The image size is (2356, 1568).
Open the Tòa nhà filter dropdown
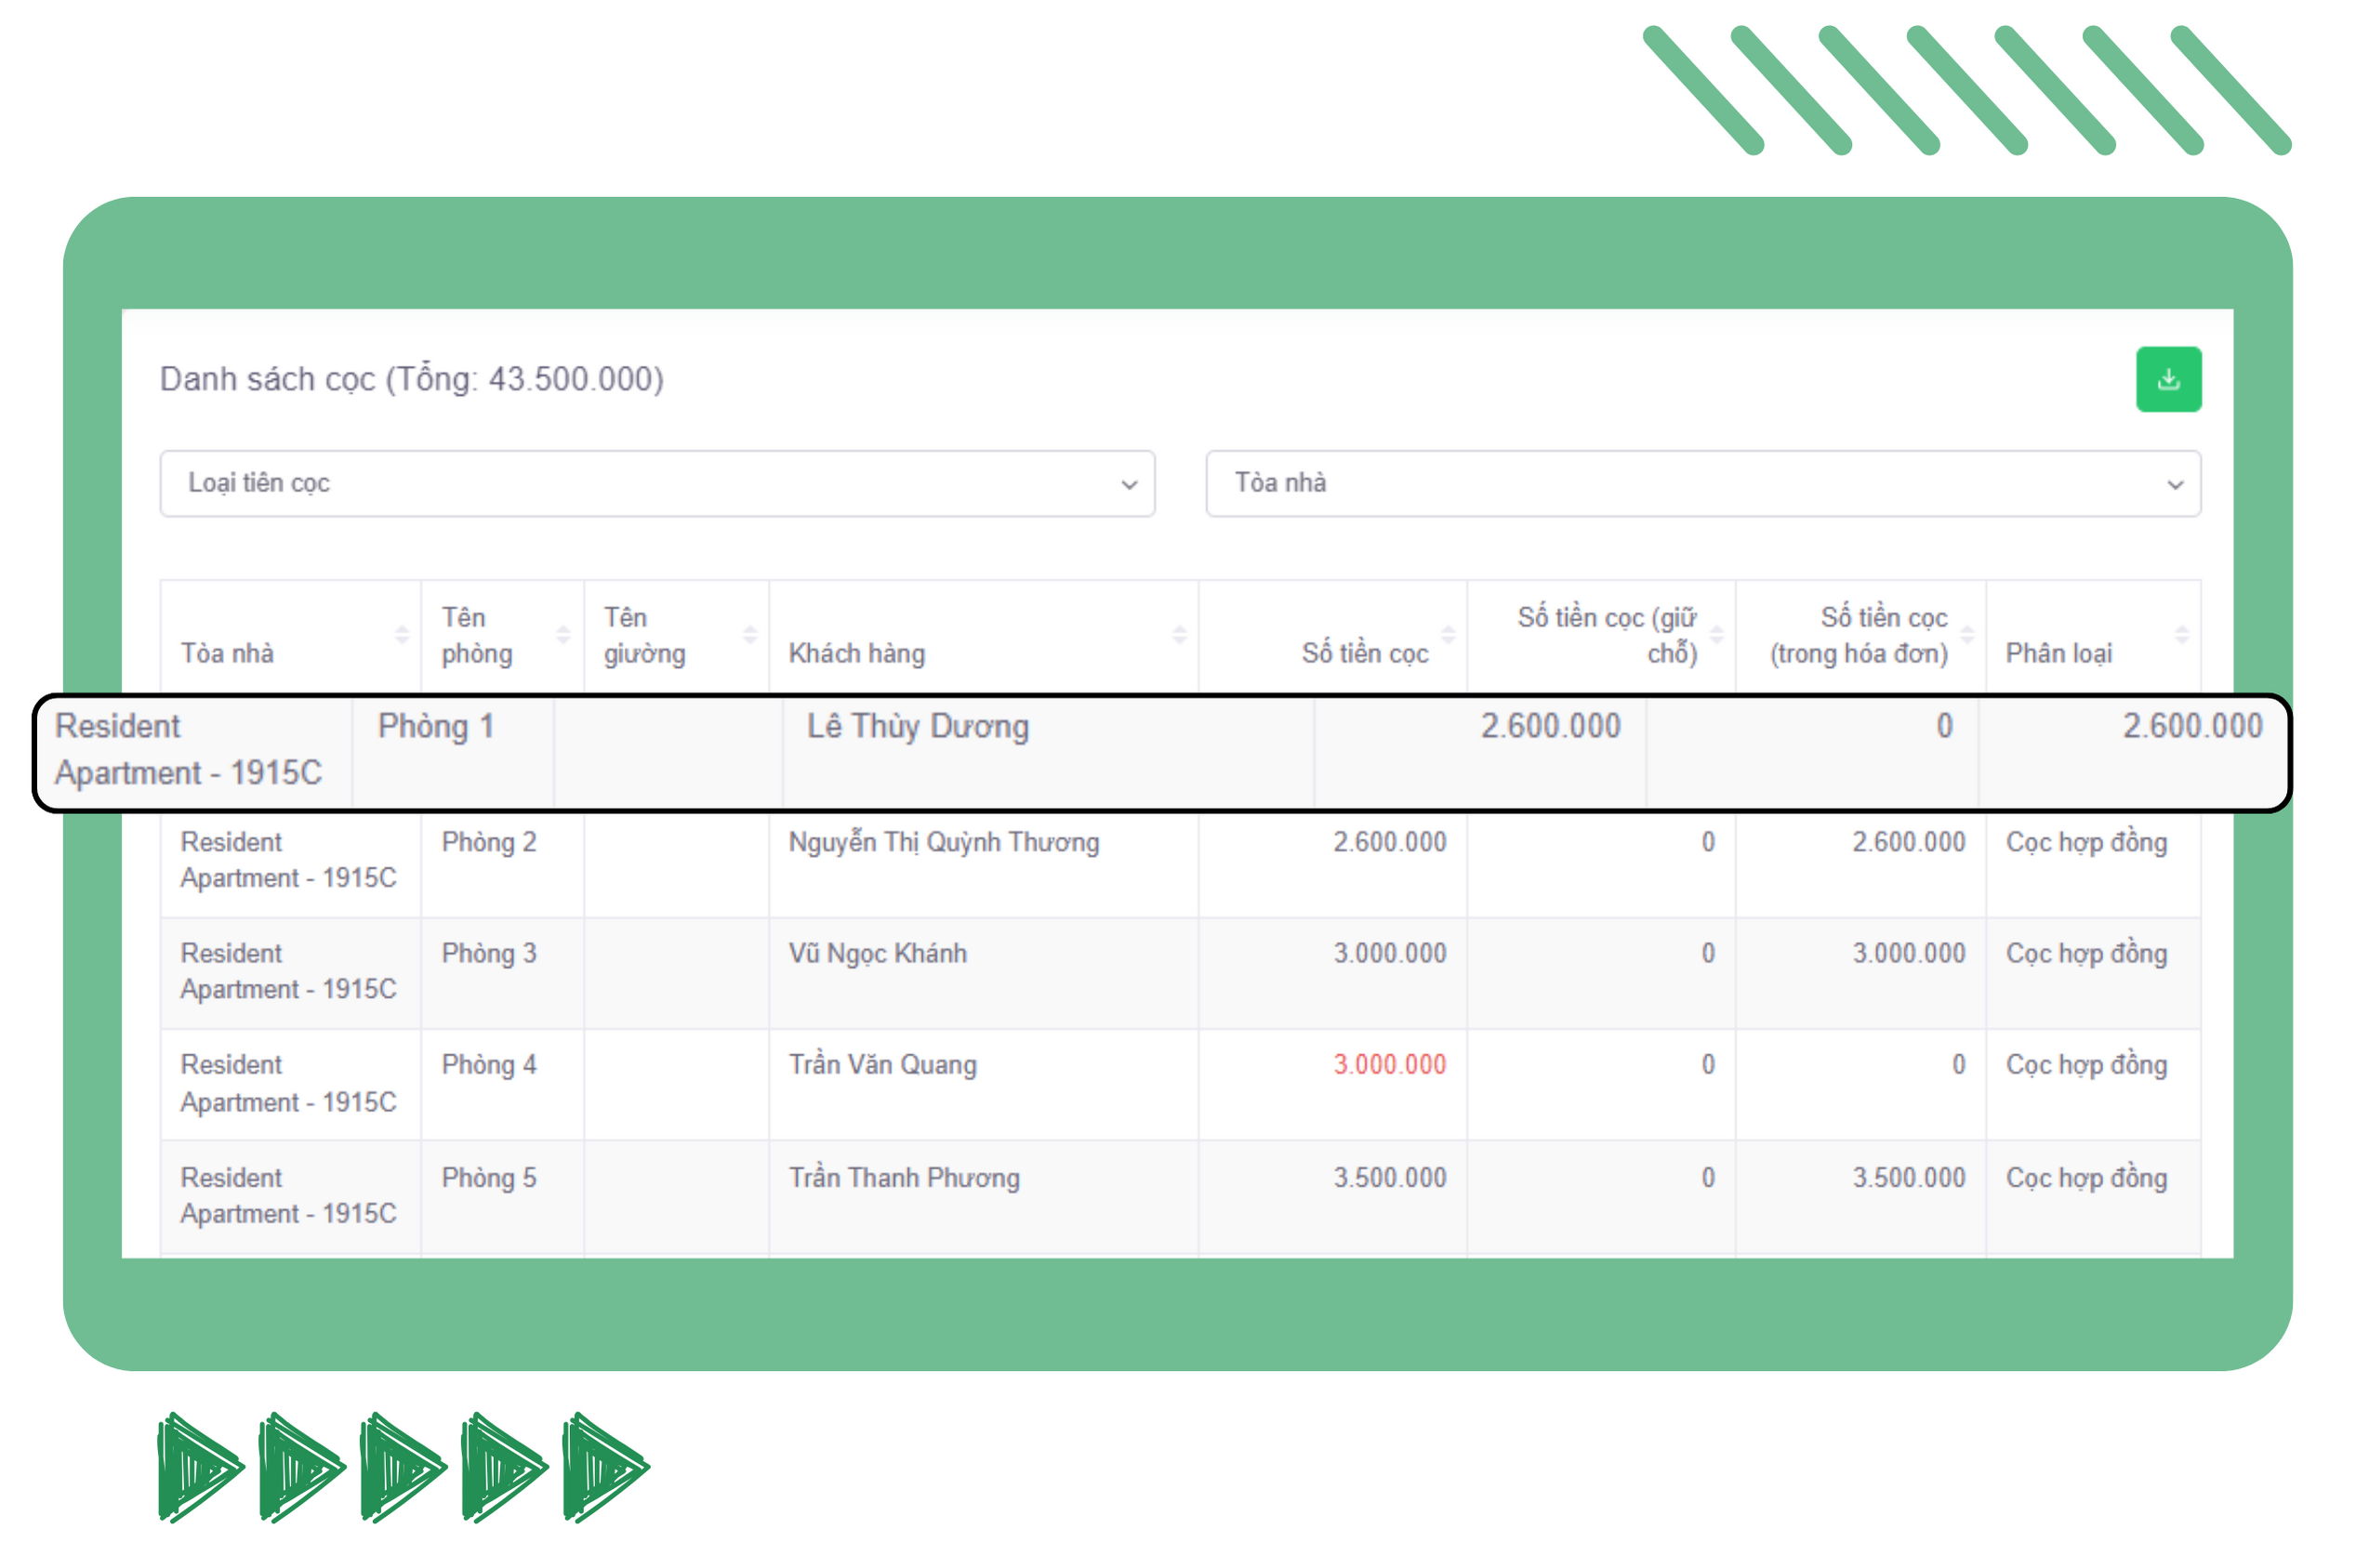tap(1702, 483)
